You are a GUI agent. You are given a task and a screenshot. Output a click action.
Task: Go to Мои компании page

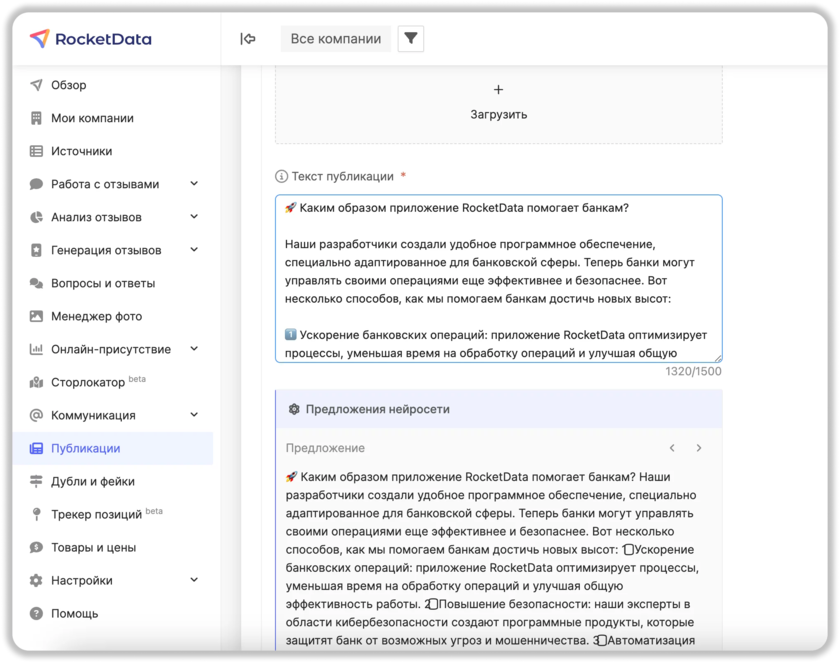click(x=92, y=118)
